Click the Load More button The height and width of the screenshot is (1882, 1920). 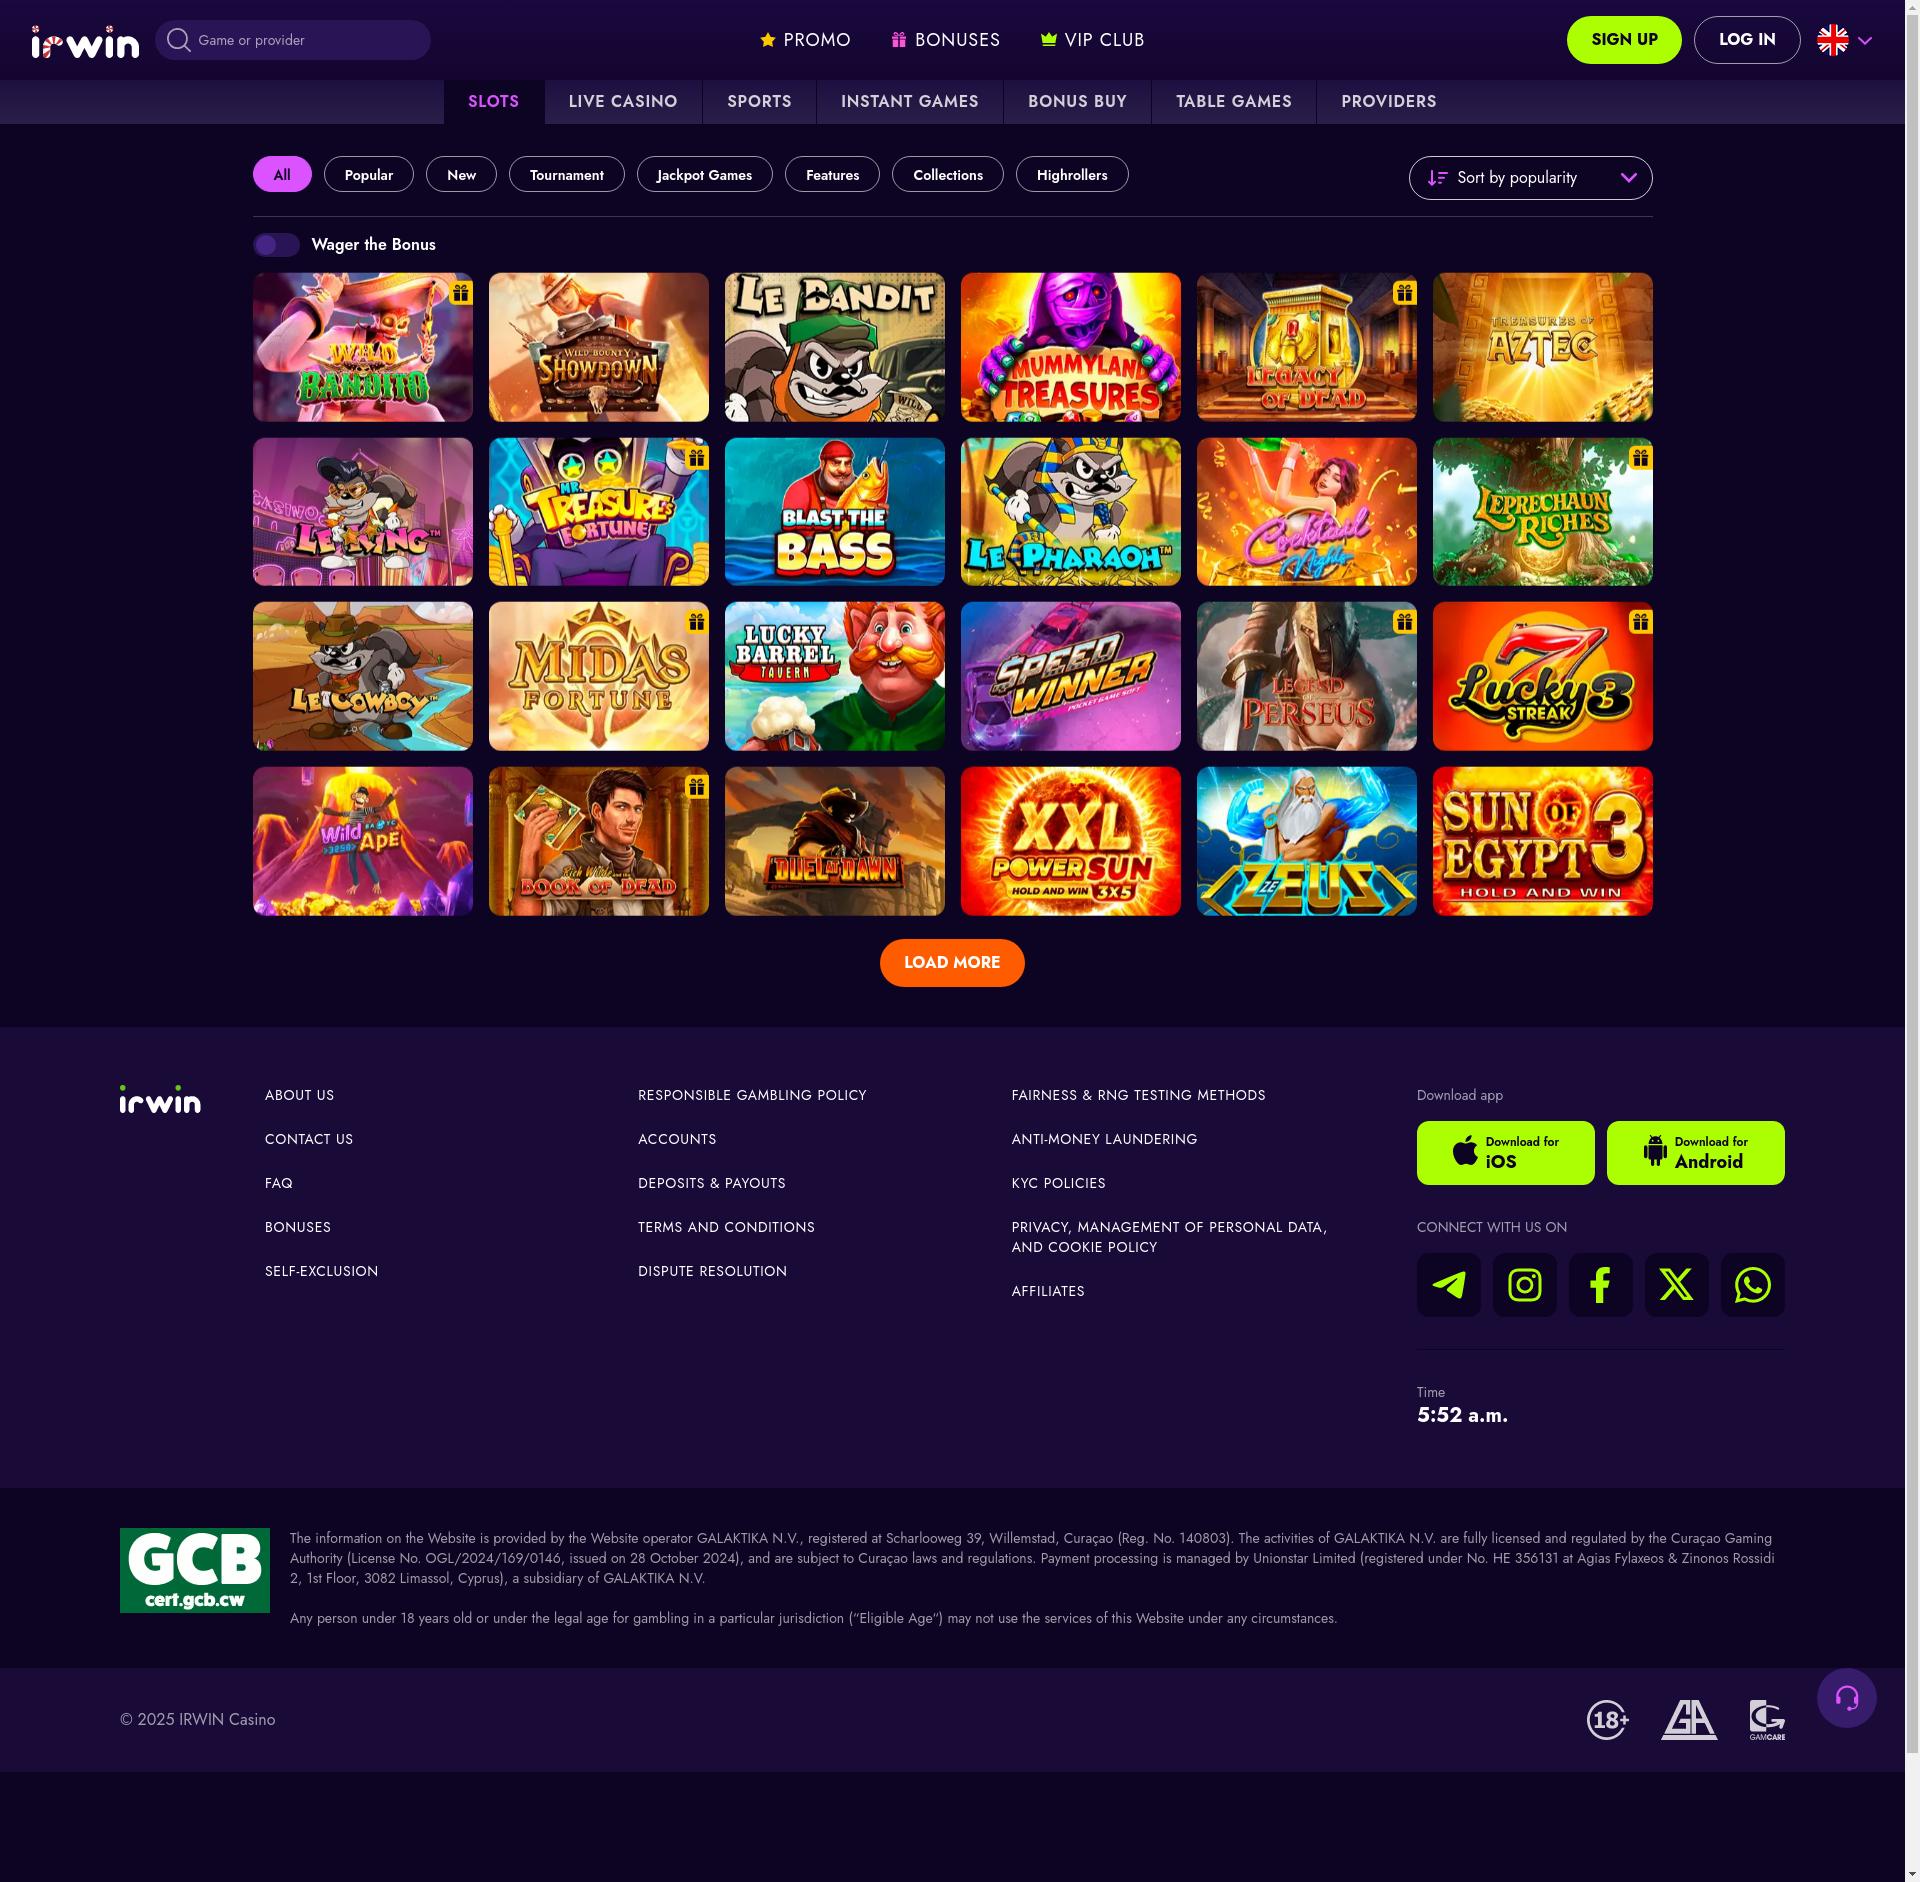[952, 963]
